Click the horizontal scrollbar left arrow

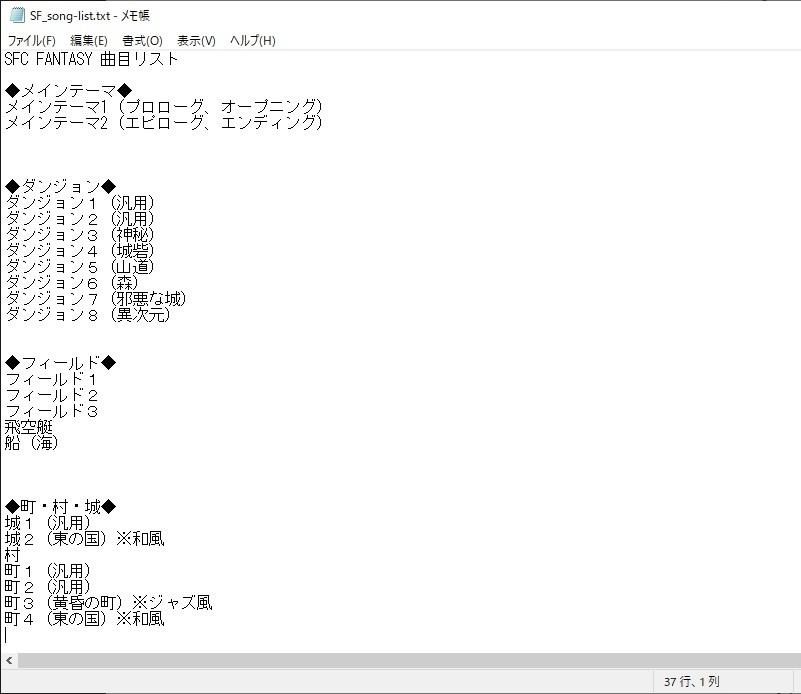tap(9, 660)
